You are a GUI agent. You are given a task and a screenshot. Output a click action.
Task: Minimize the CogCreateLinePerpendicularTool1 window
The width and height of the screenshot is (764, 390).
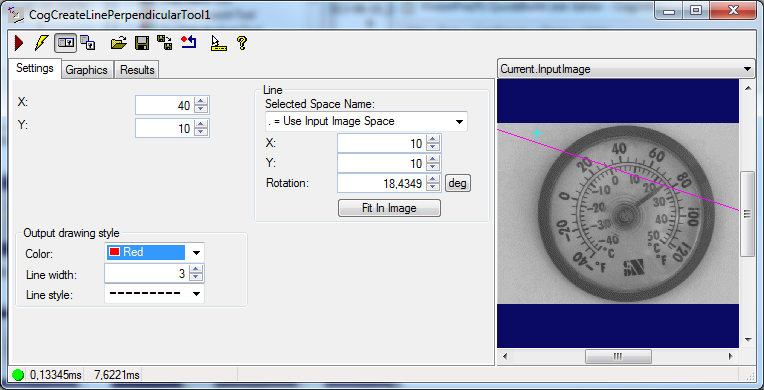[668, 11]
